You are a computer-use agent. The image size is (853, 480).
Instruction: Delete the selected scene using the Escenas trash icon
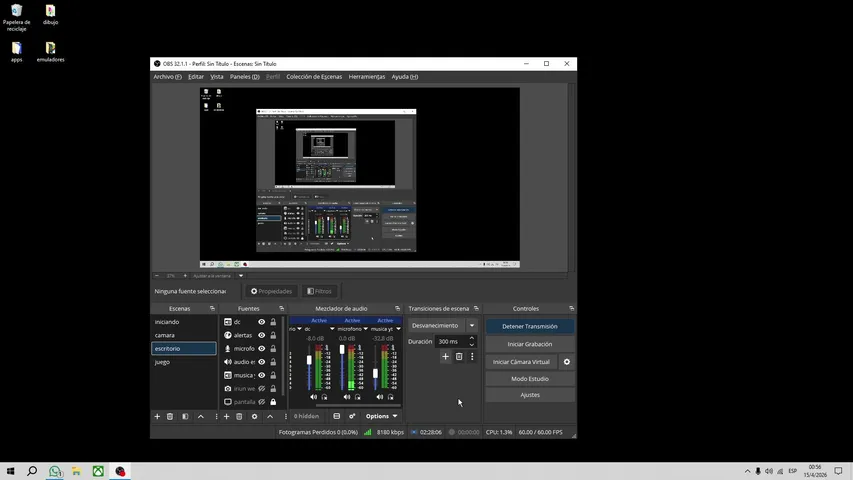(170, 416)
